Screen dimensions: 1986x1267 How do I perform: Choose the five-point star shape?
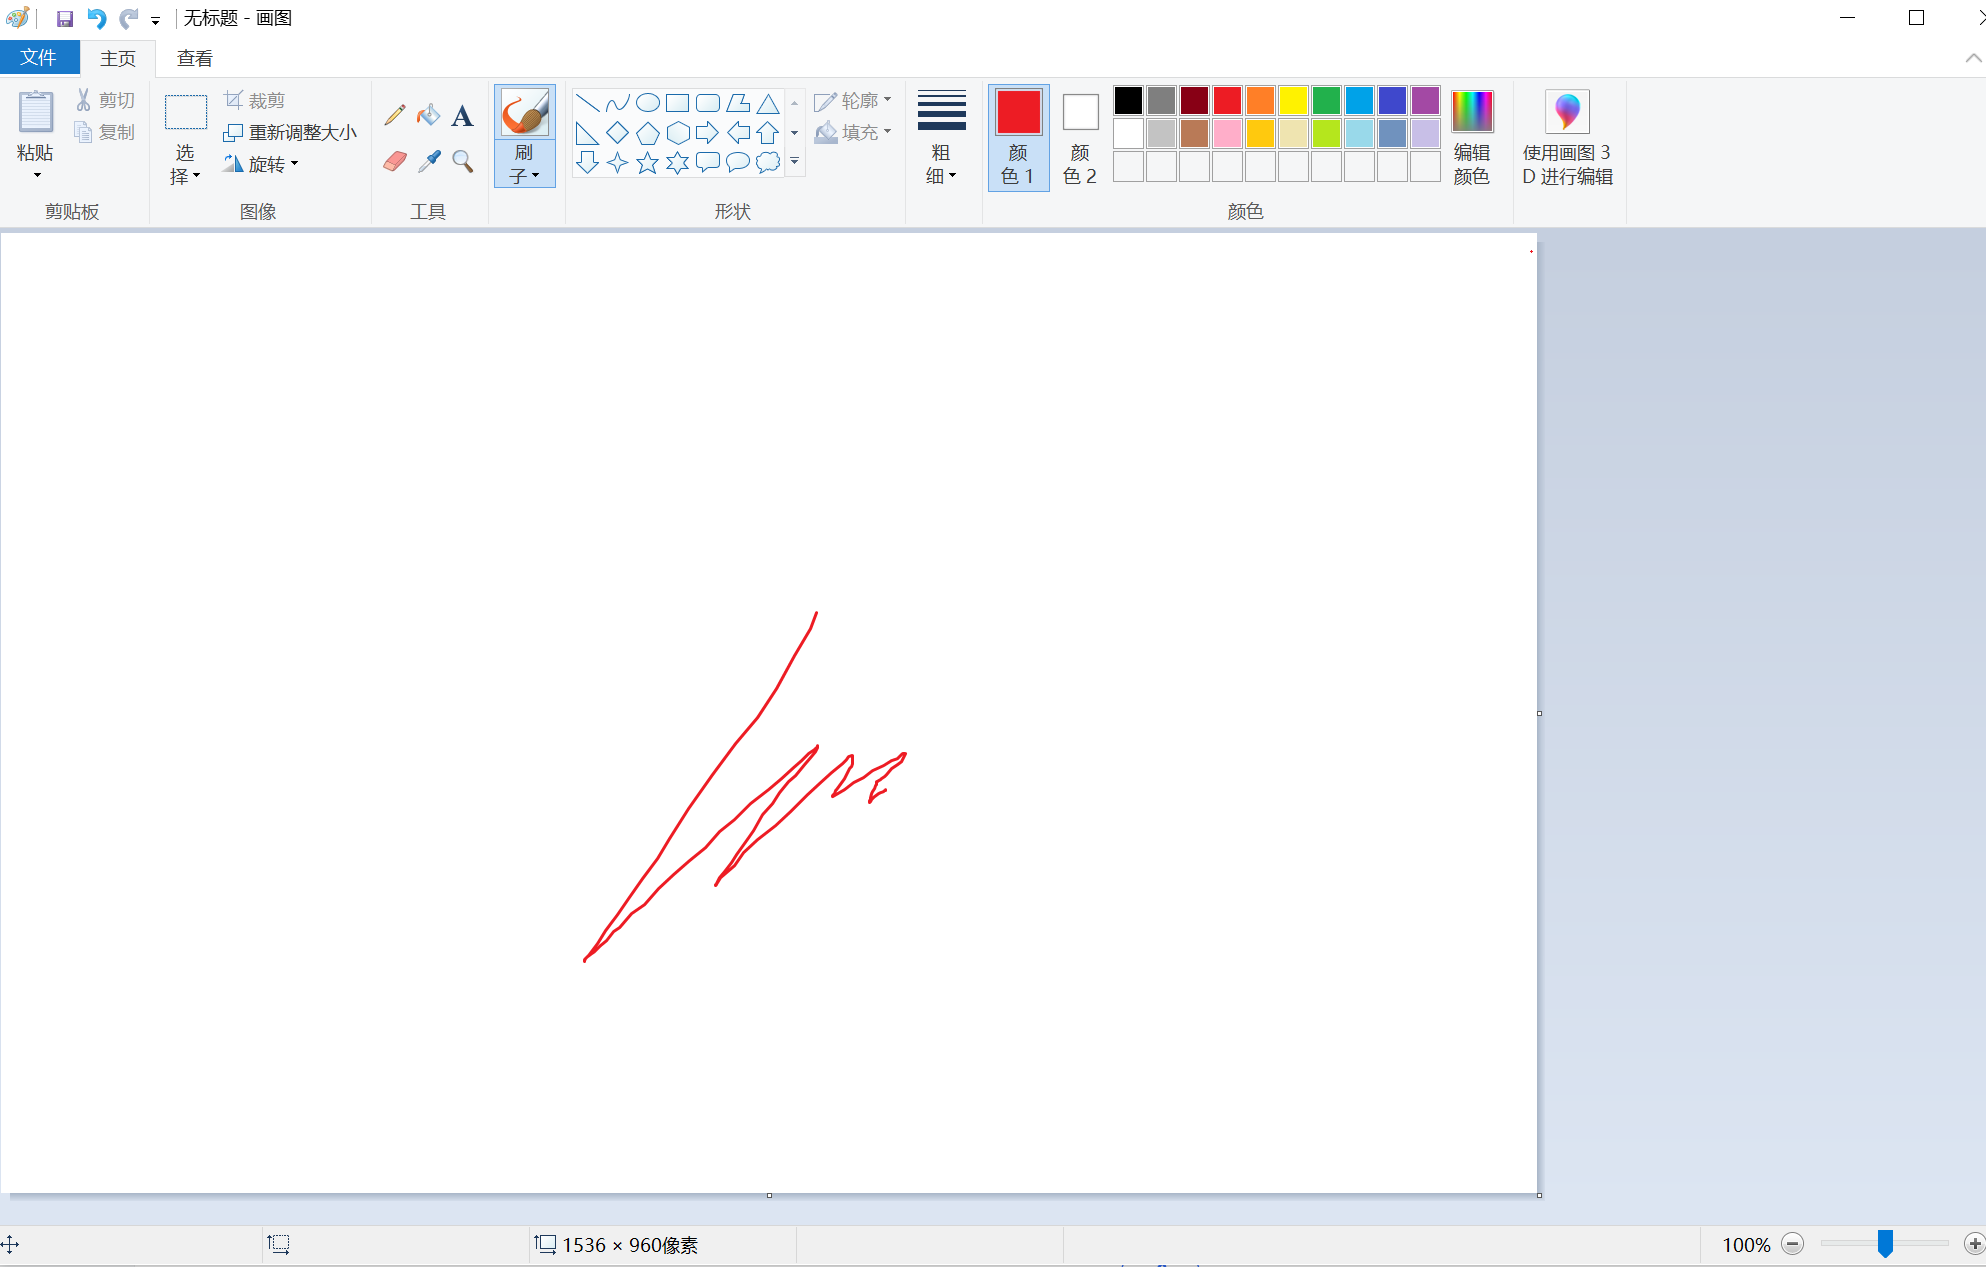click(648, 163)
